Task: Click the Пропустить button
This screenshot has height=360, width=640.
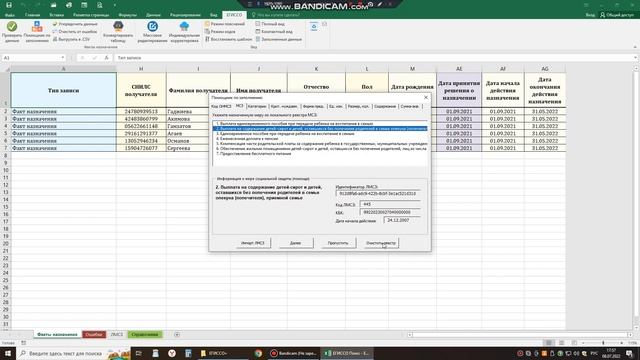Action: (338, 243)
